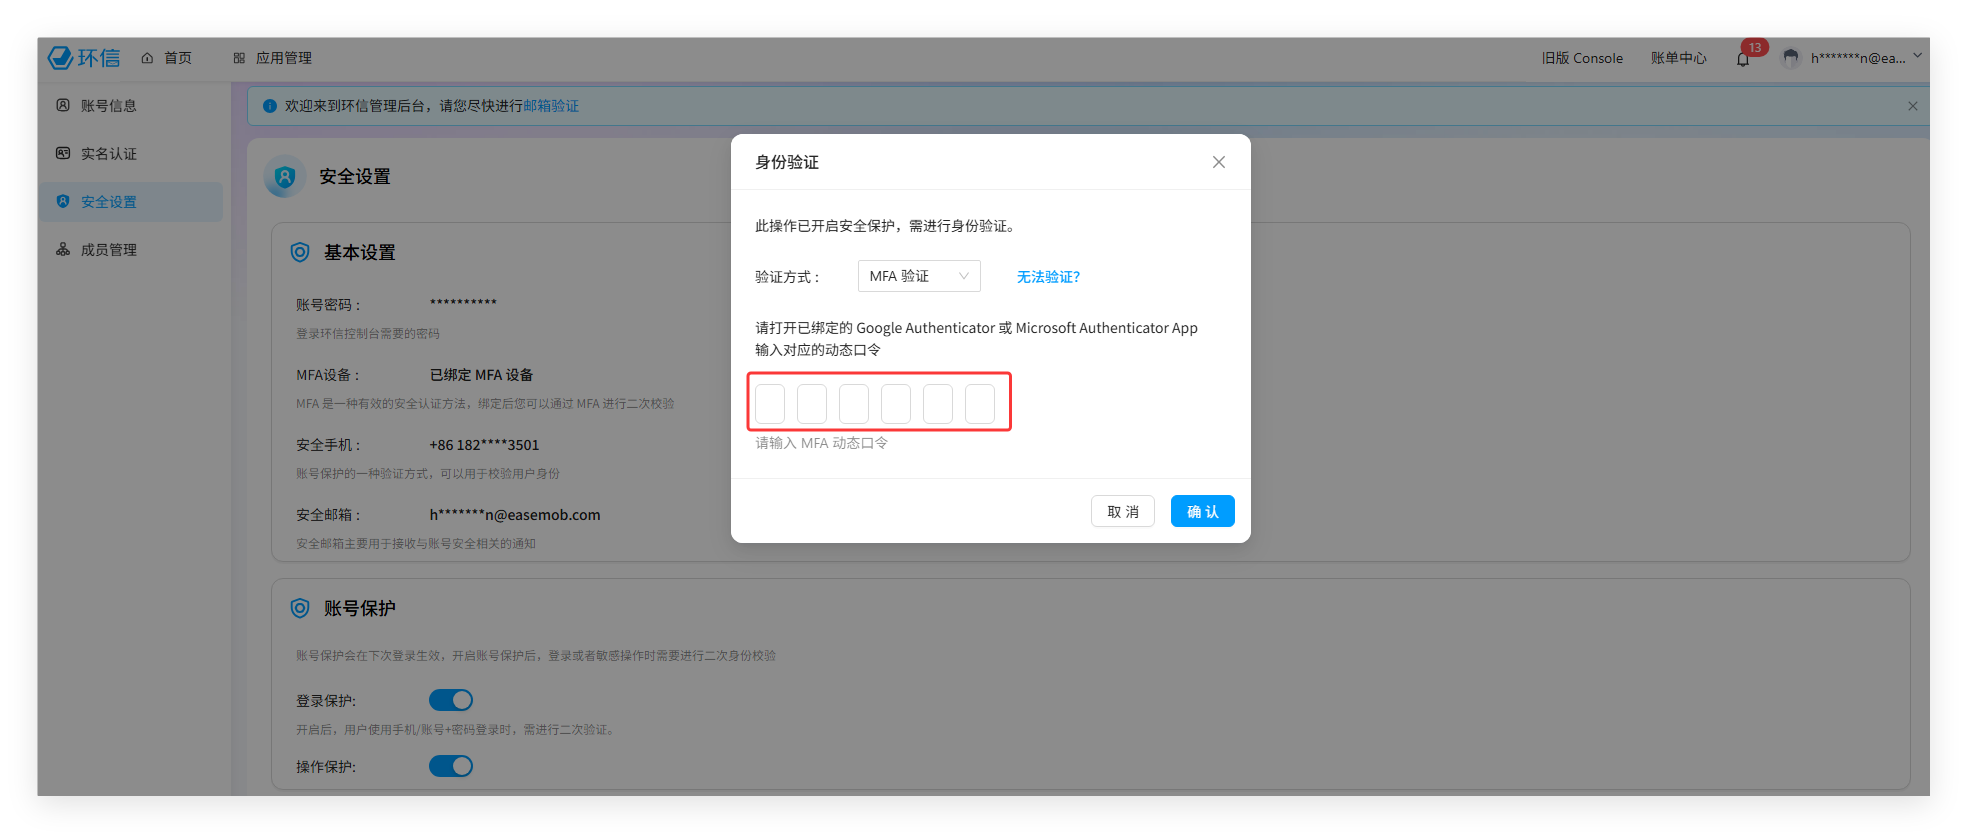The image size is (1967, 833).
Task: Toggle the 操作保护 switch
Action: 451,766
